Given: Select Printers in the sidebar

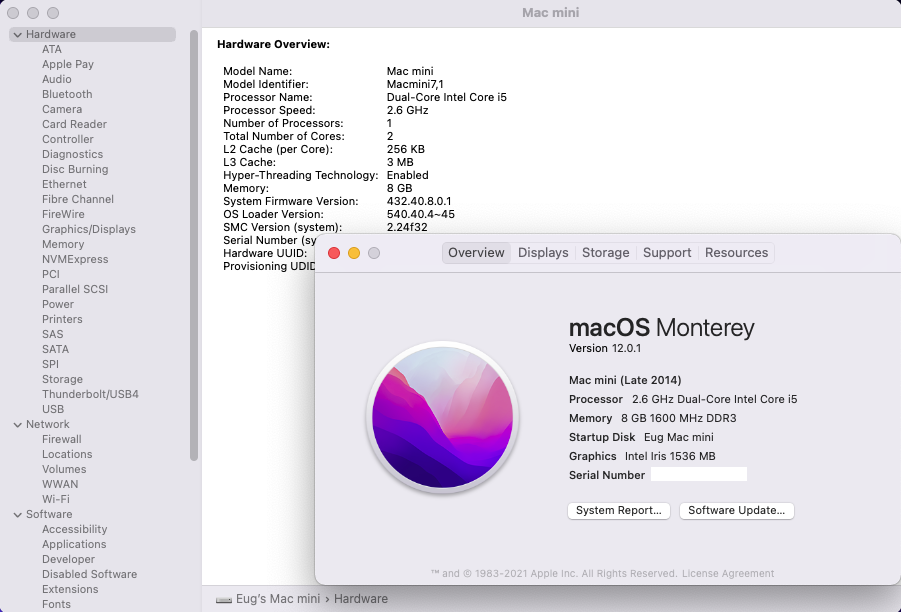Looking at the screenshot, I should (x=62, y=319).
